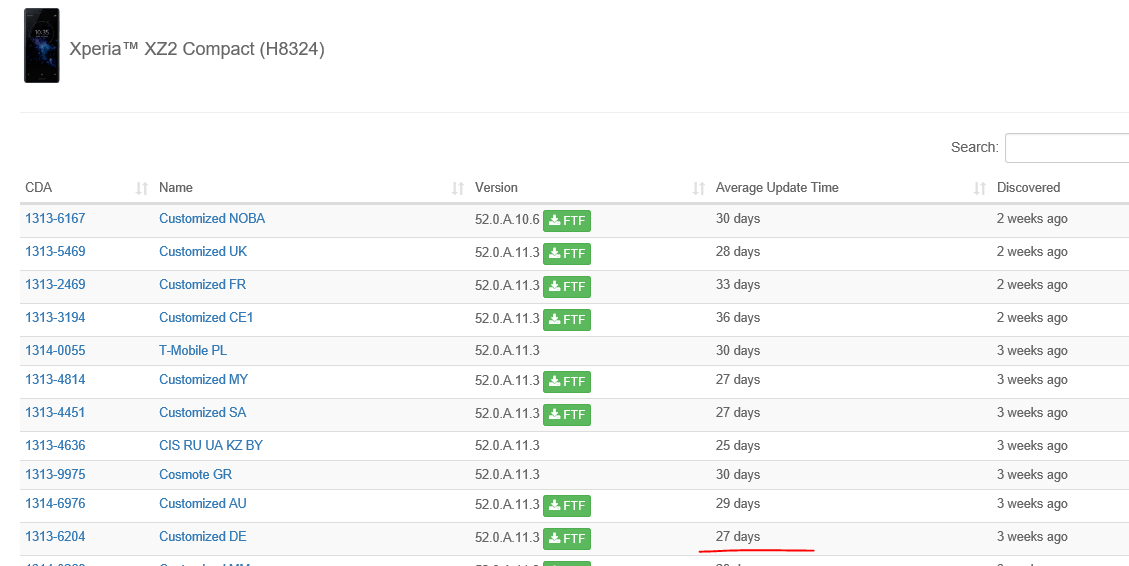This screenshot has width=1129, height=566.
Task: Open the Customized NOBA link
Action: click(212, 218)
